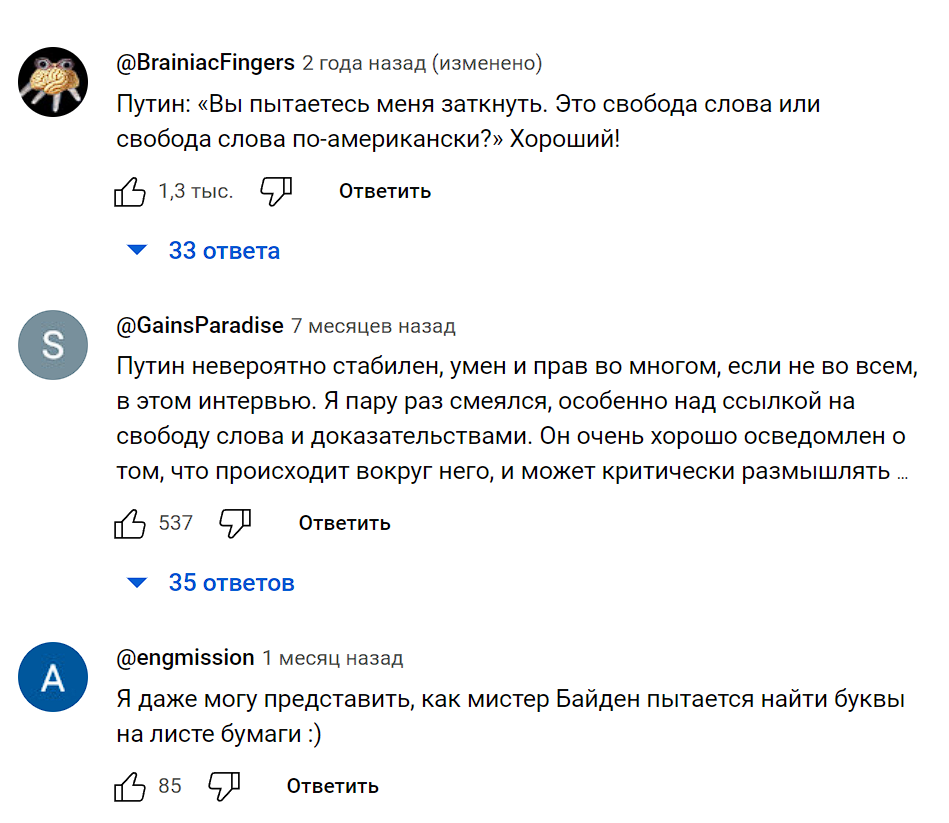
Task: Expand the 35 ответов replies
Action: [x=212, y=582]
